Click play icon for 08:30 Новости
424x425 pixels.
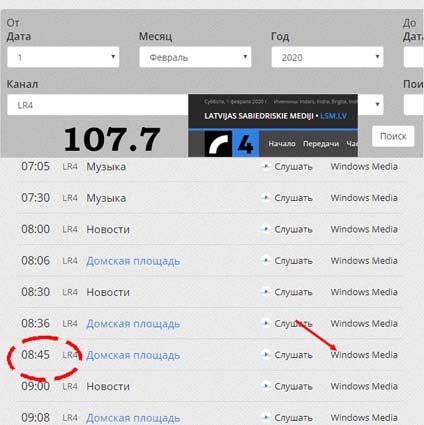click(266, 292)
